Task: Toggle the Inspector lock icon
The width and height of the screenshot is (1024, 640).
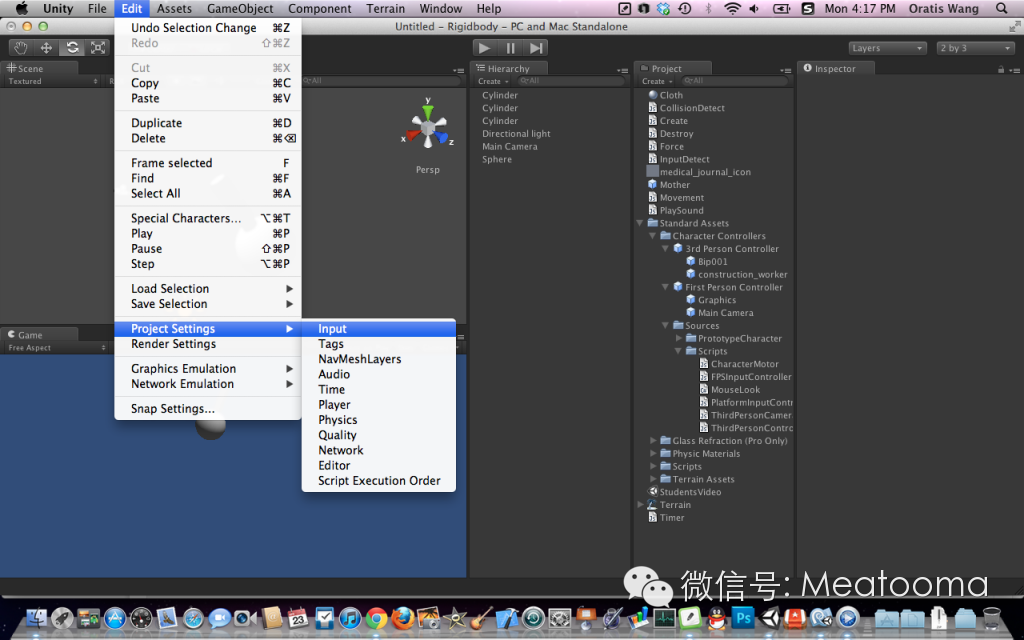Action: (x=1000, y=69)
